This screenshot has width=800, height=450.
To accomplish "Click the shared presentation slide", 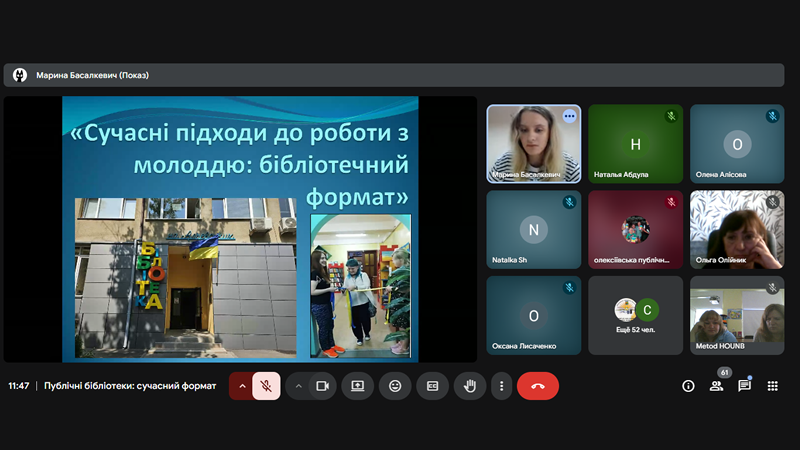I will tap(240, 229).
